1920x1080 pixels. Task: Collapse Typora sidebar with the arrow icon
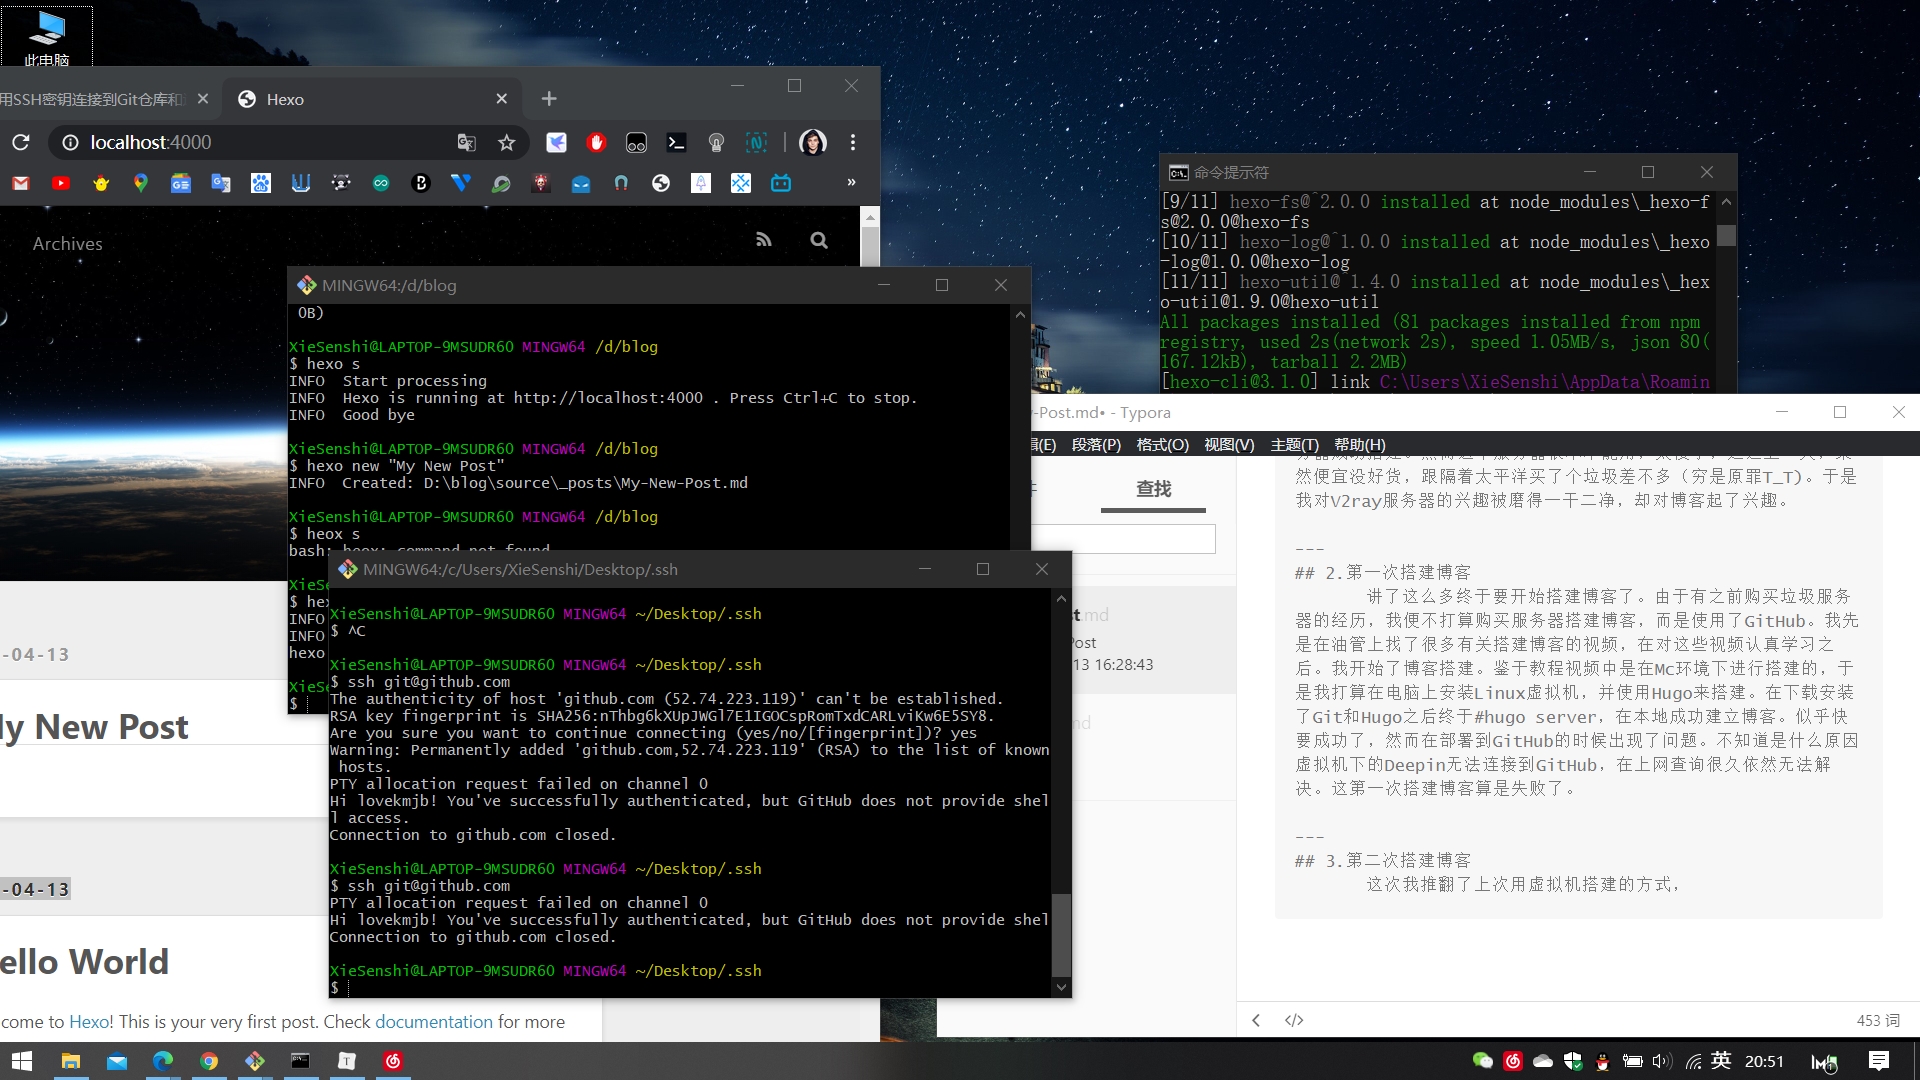1256,1020
